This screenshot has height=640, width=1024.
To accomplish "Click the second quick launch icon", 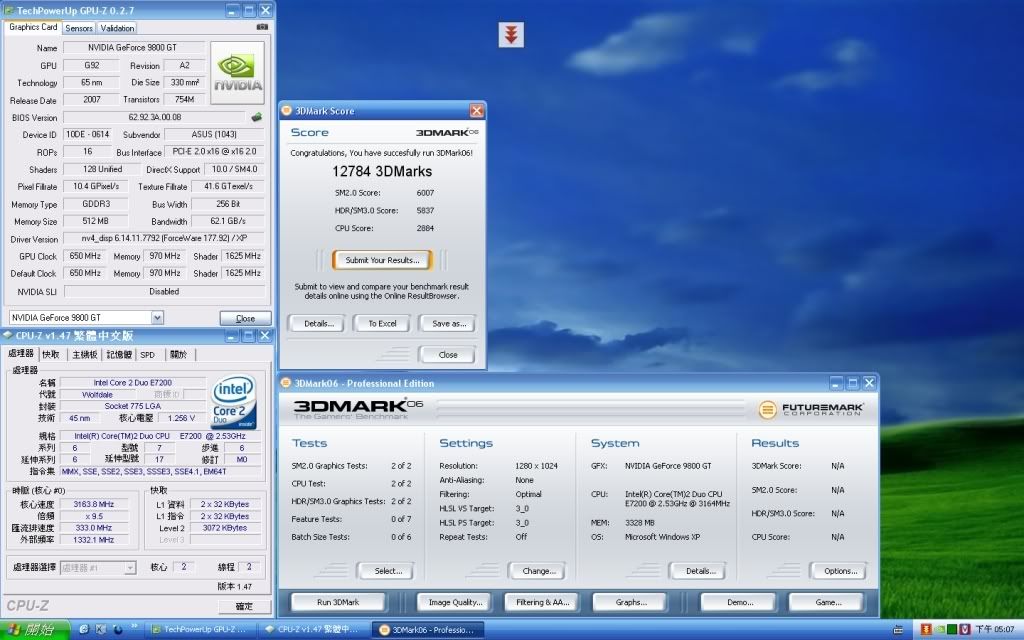I will (x=100, y=630).
